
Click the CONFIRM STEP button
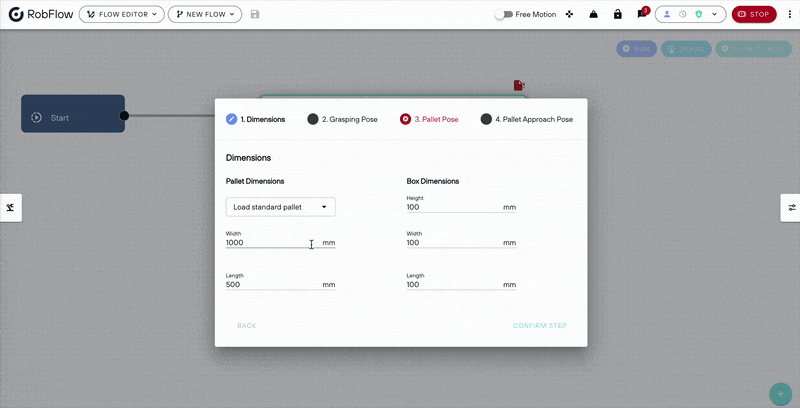(540, 325)
